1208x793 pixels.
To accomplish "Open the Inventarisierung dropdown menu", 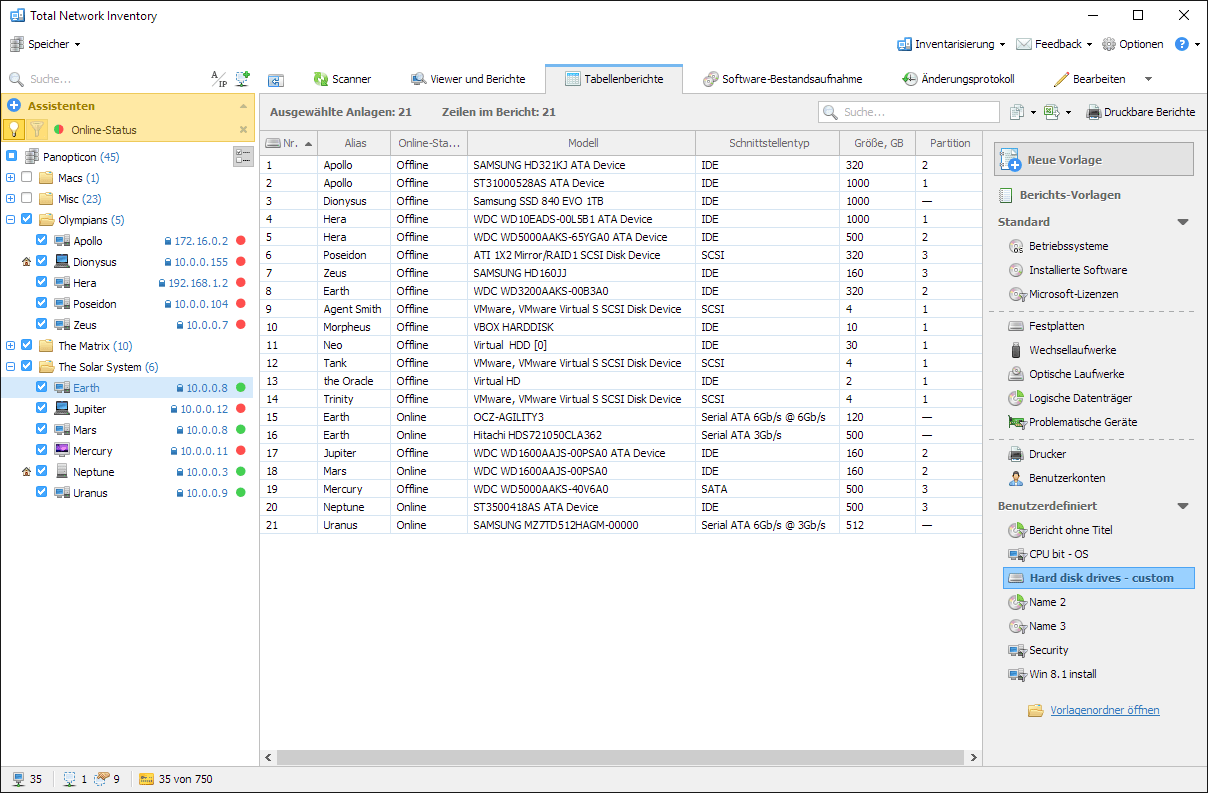I will coord(960,44).
